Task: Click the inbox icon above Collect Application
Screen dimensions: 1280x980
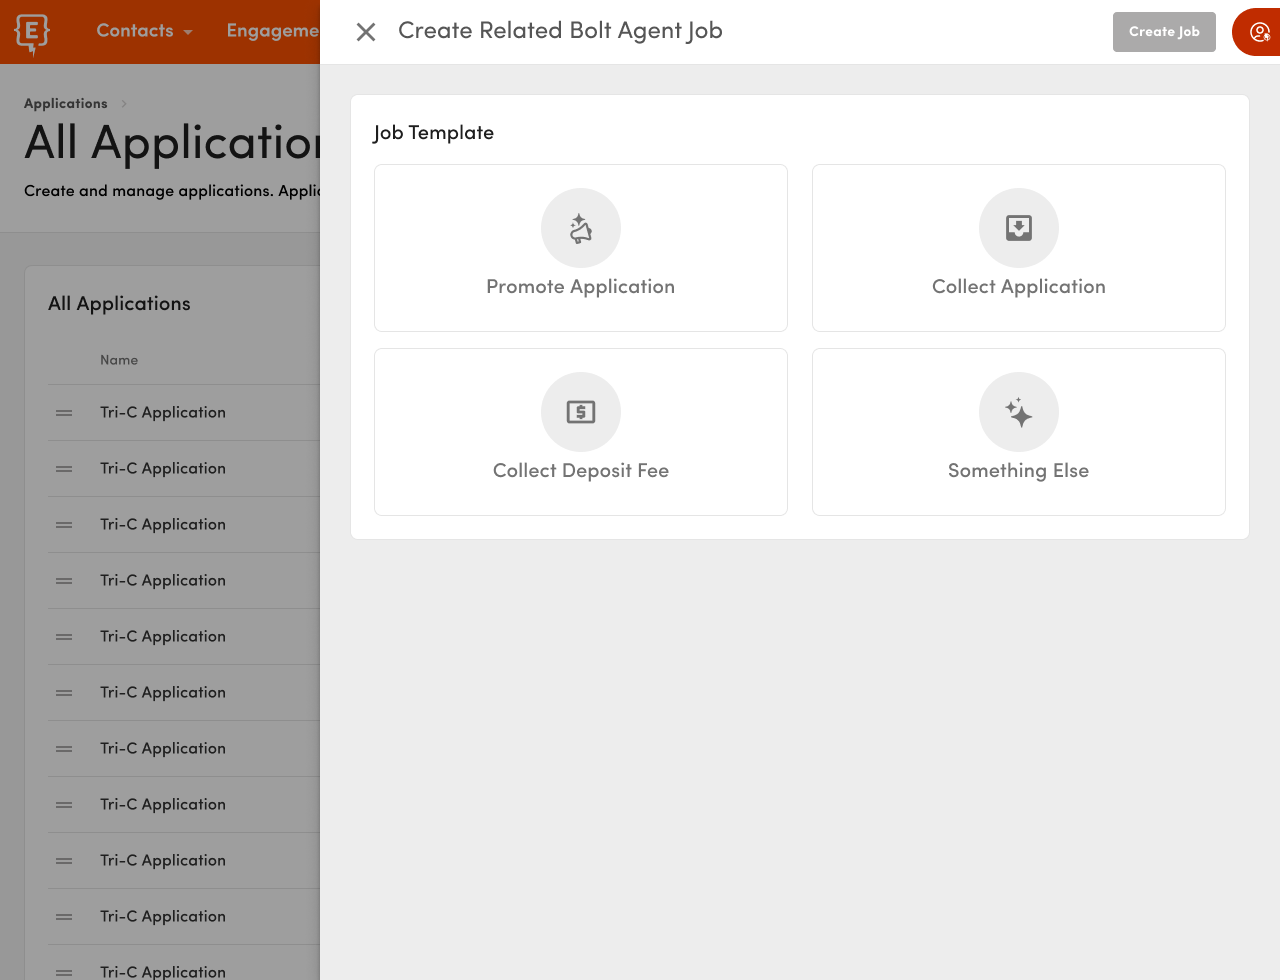Action: point(1018,228)
